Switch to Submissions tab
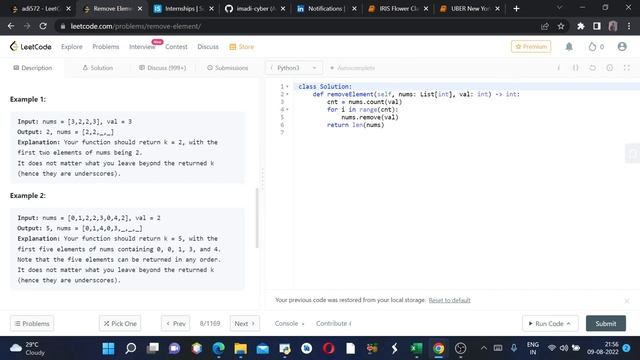The width and height of the screenshot is (640, 360). coord(227,68)
